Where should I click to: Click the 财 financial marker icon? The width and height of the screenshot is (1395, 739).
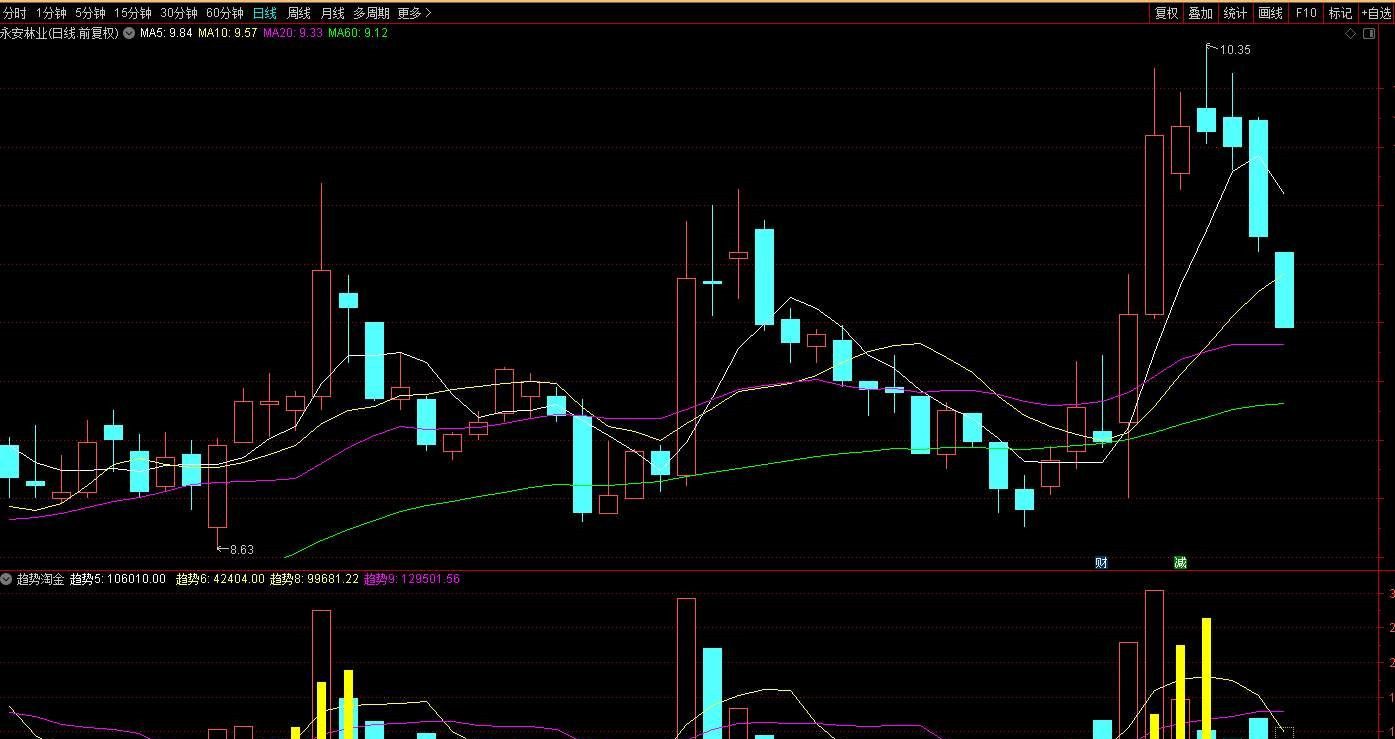point(1101,562)
